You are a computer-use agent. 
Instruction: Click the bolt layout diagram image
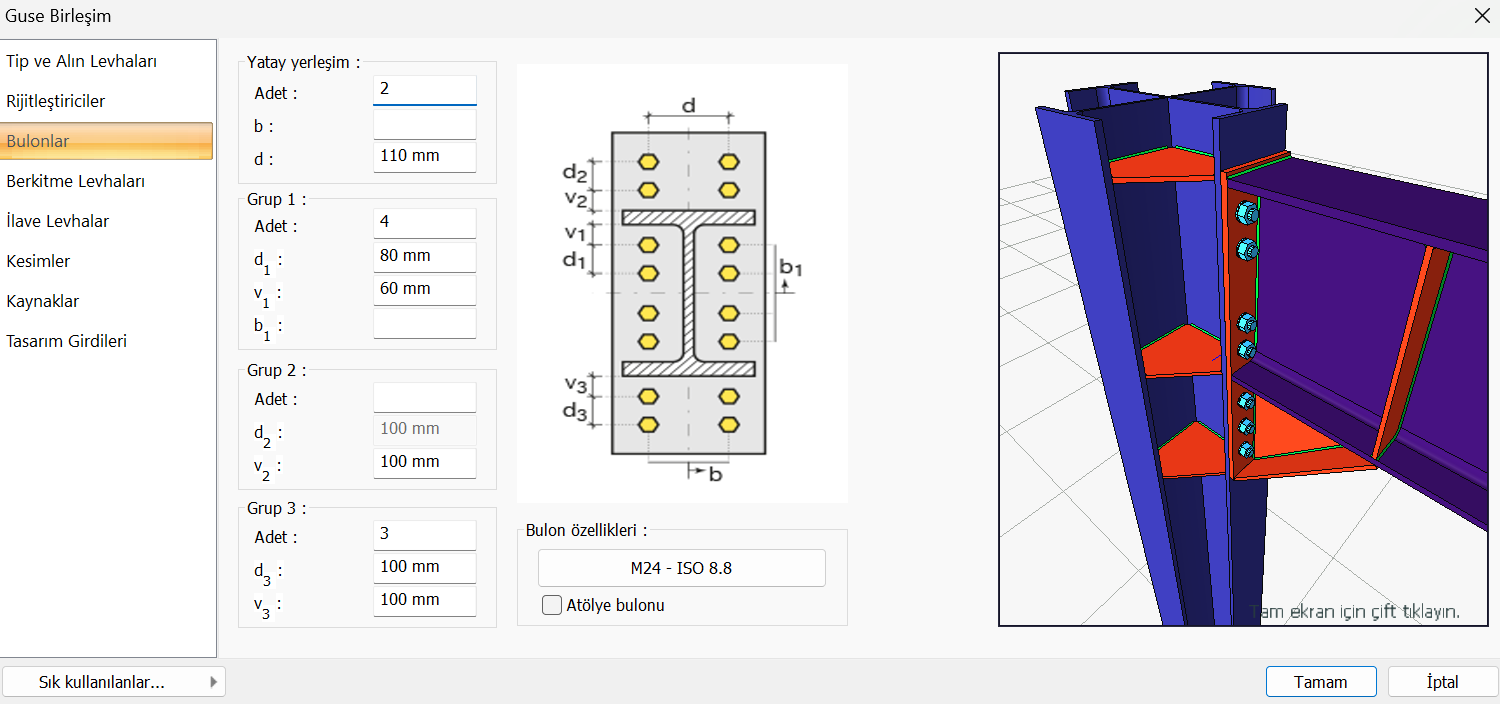[682, 283]
